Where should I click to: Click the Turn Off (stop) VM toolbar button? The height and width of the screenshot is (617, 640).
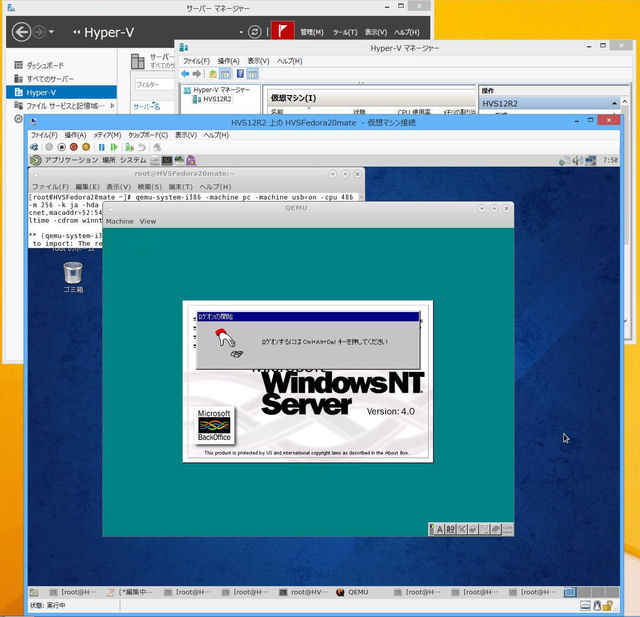pyautogui.click(x=61, y=147)
